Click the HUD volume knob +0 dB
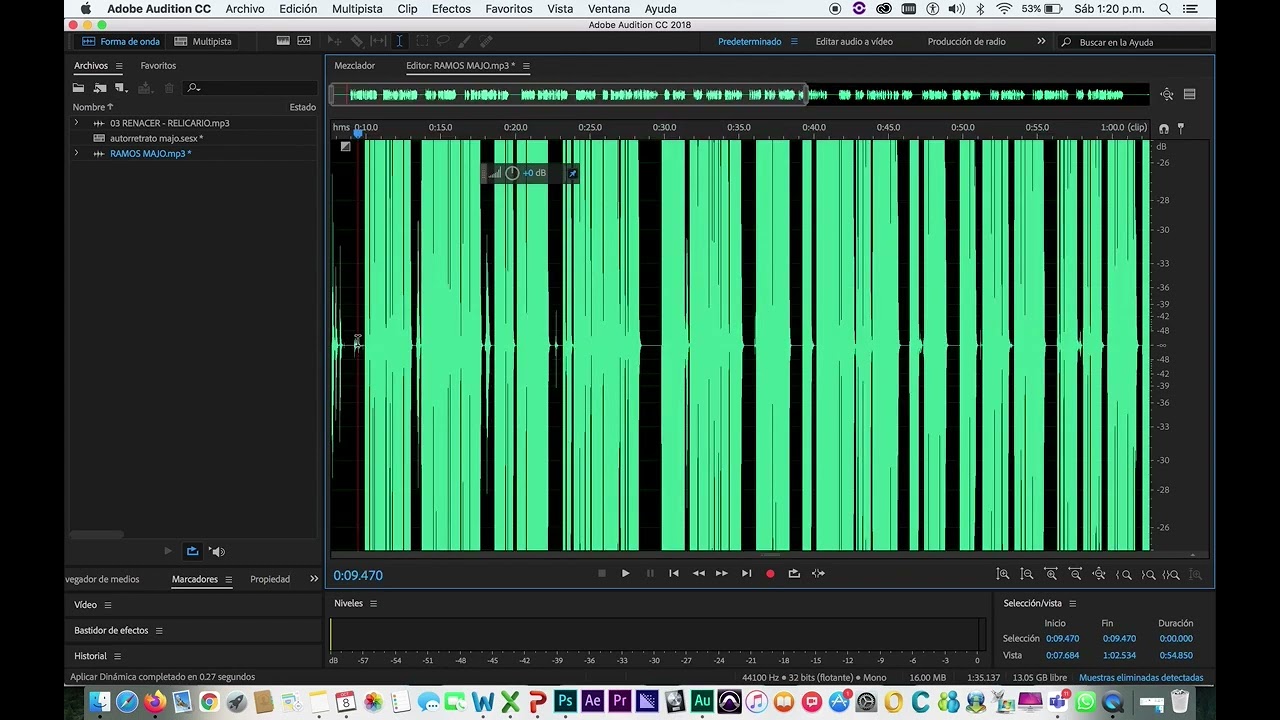This screenshot has height=720, width=1280. (x=512, y=173)
